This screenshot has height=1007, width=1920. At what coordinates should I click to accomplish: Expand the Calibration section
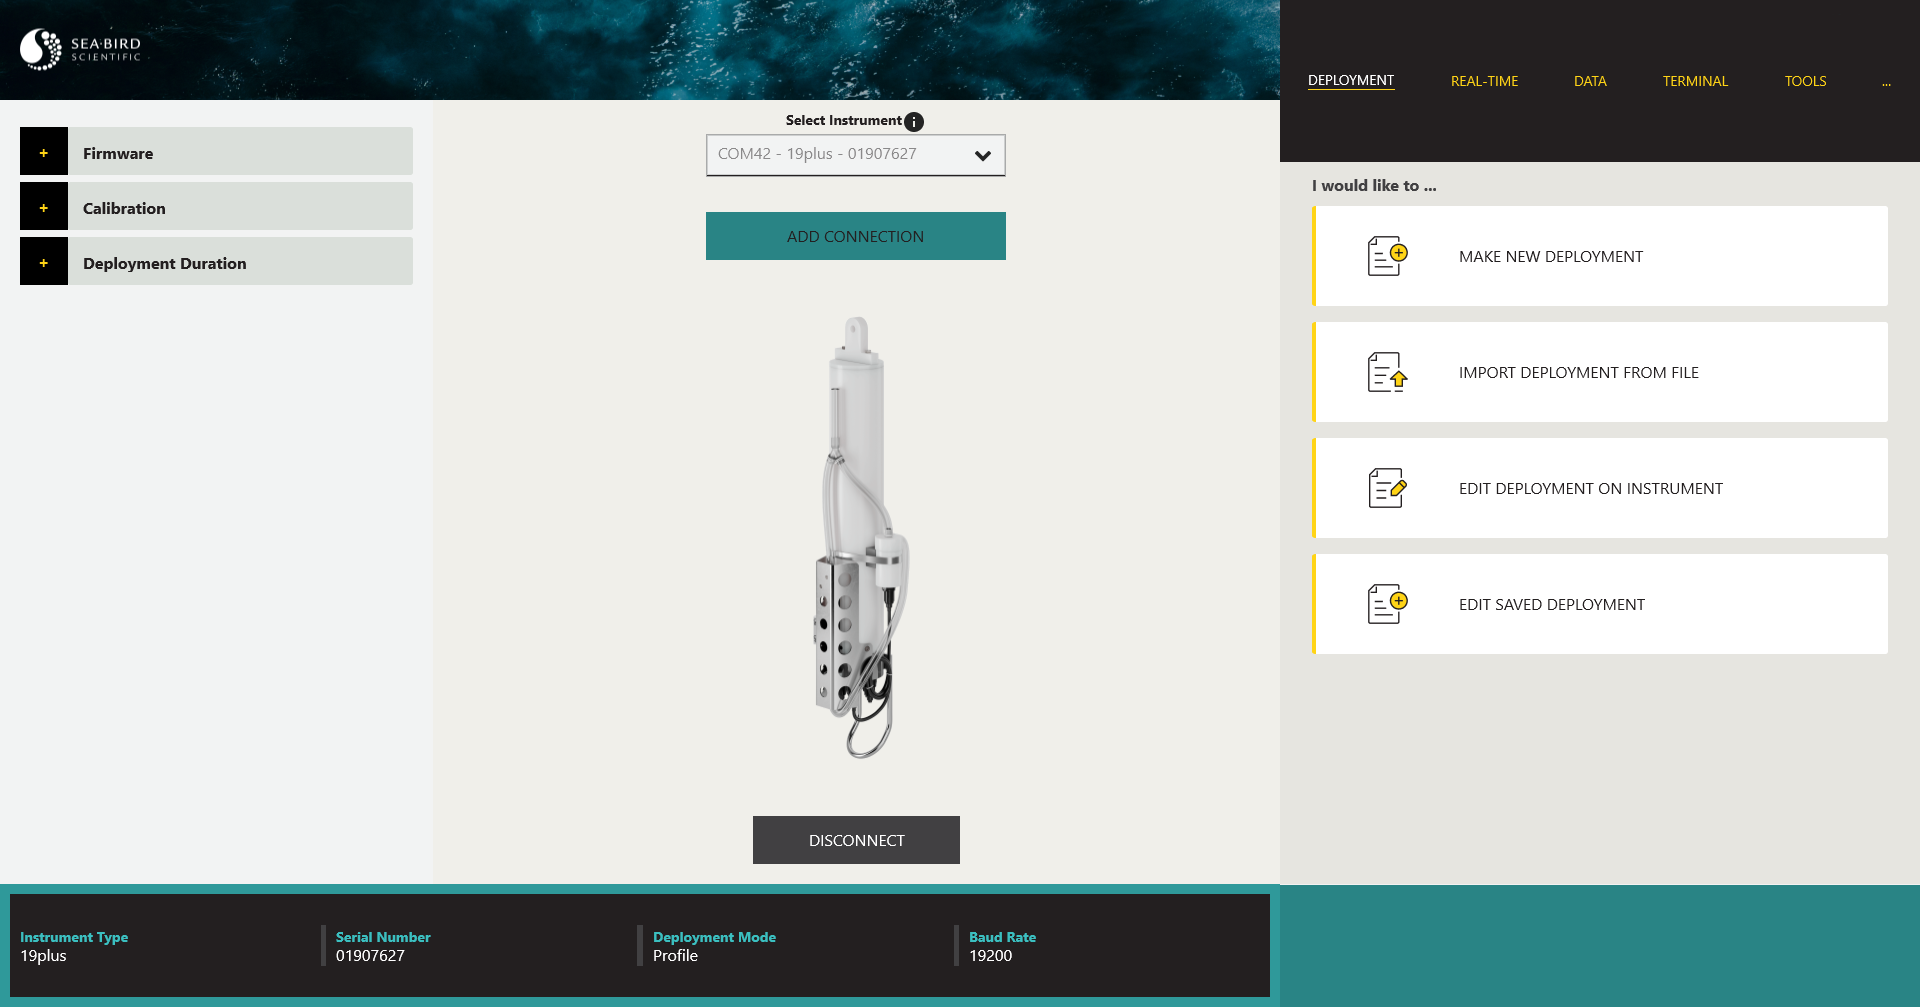(x=44, y=208)
